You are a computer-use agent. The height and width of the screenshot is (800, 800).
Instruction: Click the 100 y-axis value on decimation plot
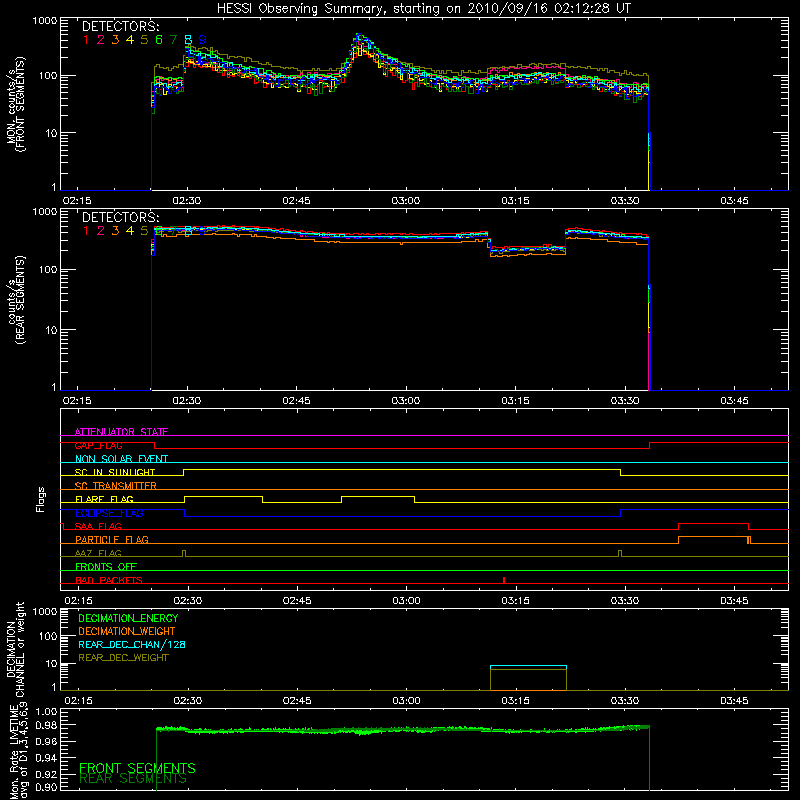click(x=48, y=636)
